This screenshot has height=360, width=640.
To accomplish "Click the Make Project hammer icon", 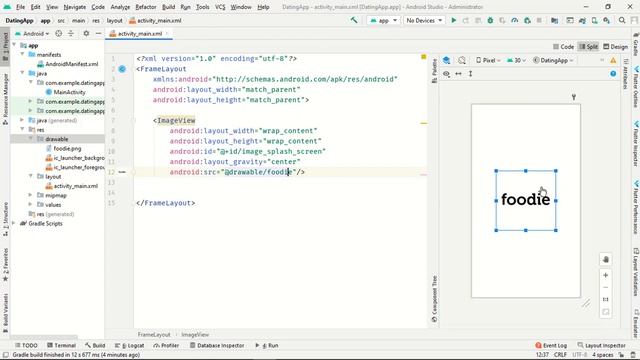I will click(x=354, y=20).
